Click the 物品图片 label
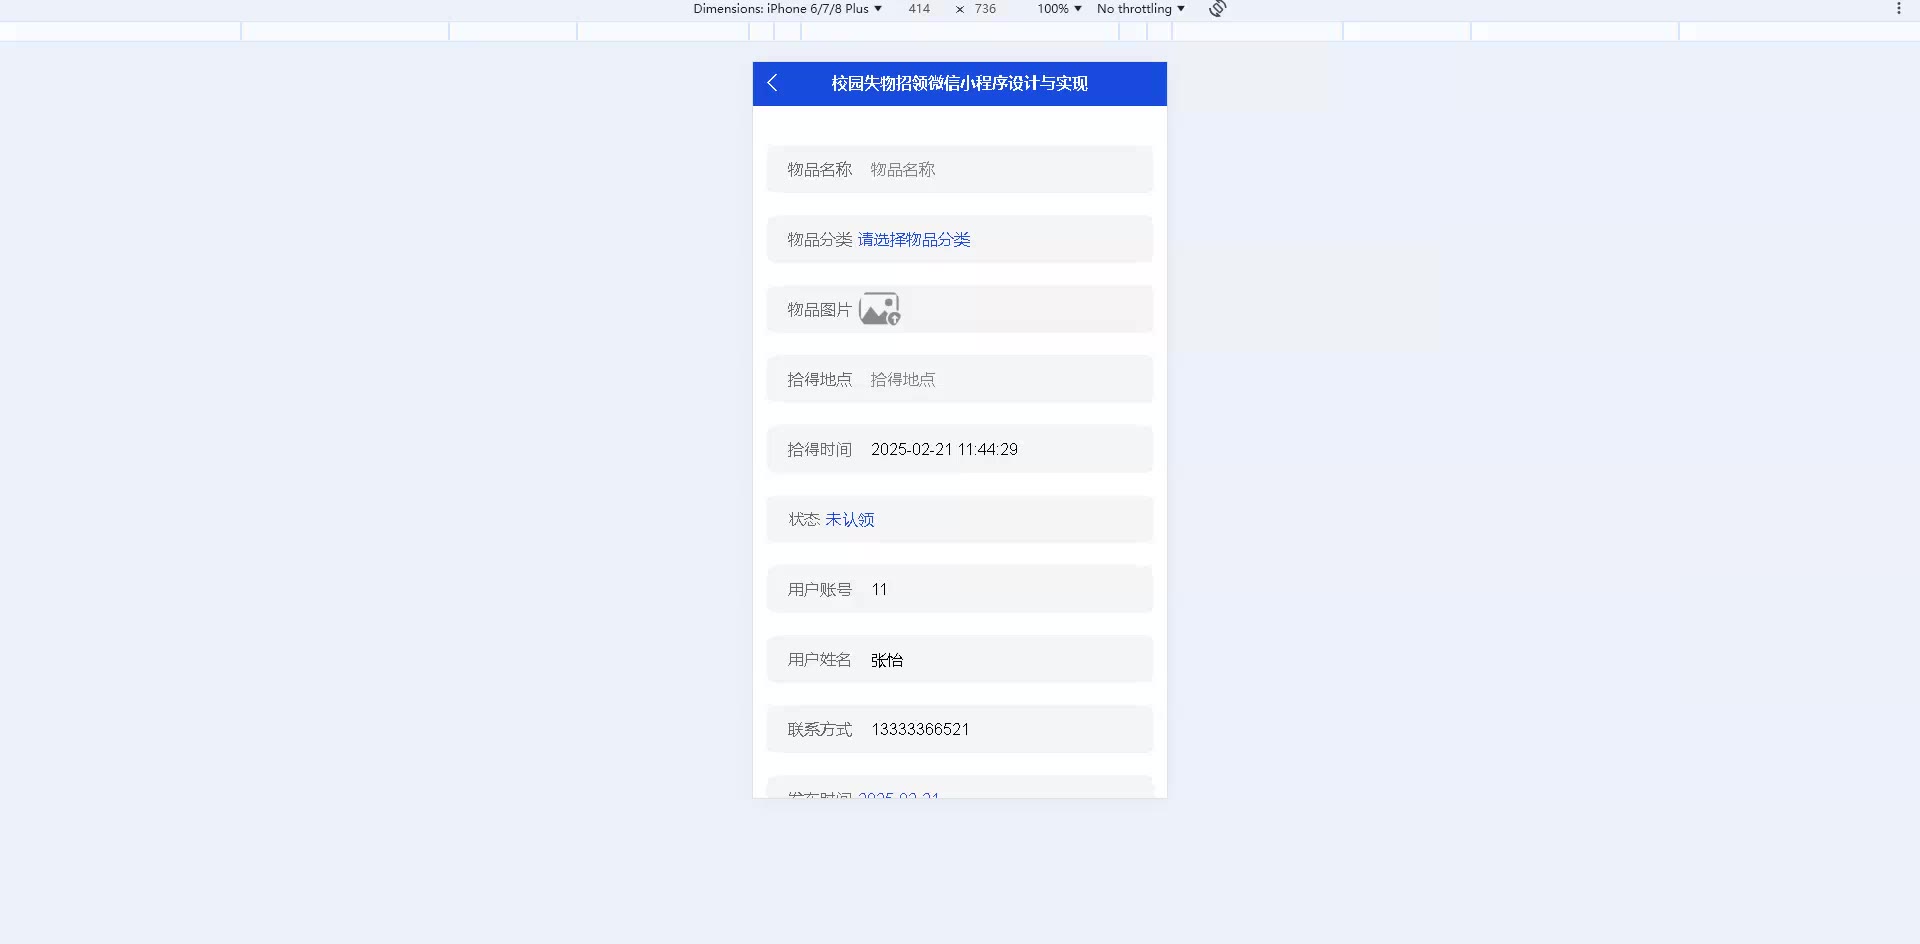Screen dimensions: 1920x944 [819, 309]
